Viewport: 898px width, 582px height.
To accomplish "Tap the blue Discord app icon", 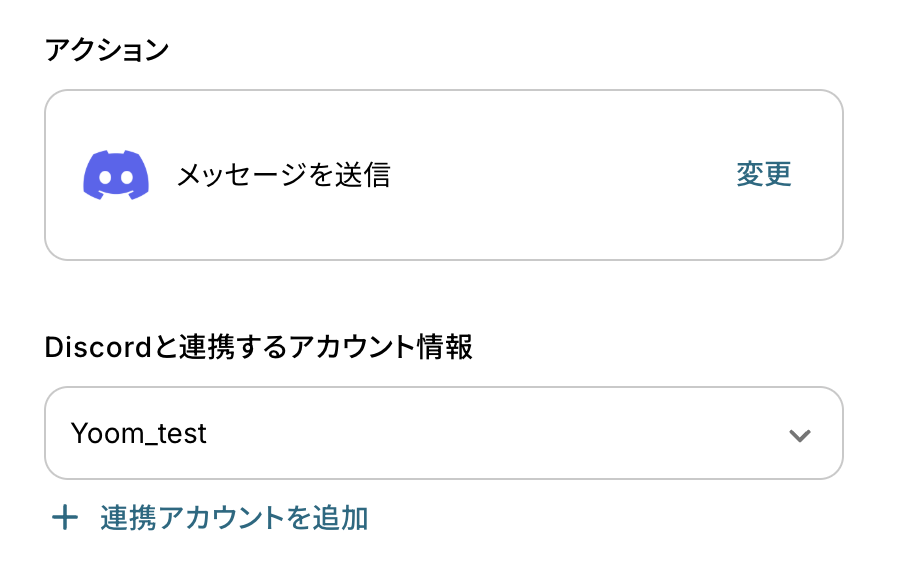I will click(116, 175).
